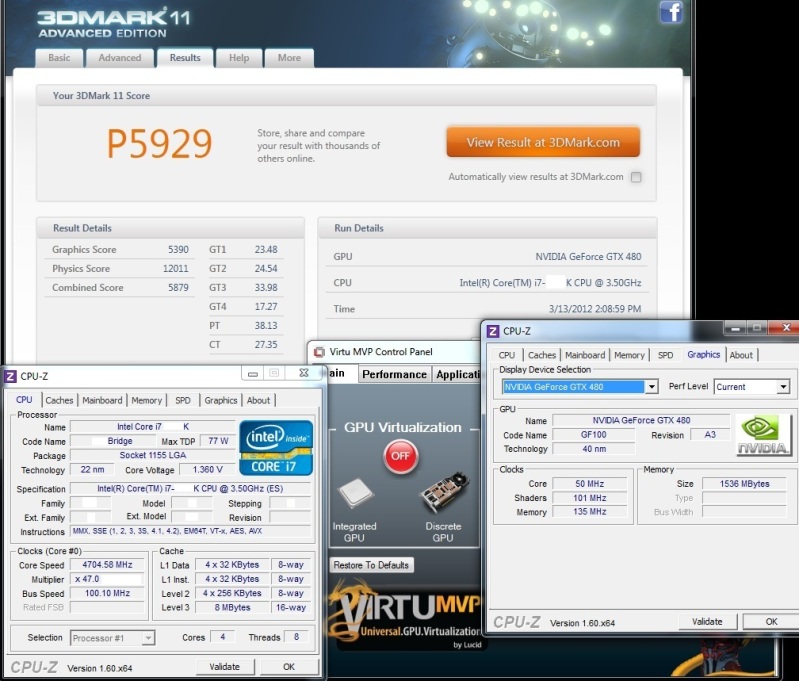The width and height of the screenshot is (799, 681).
Task: Click the Graphics Score value 5390
Action: [178, 250]
